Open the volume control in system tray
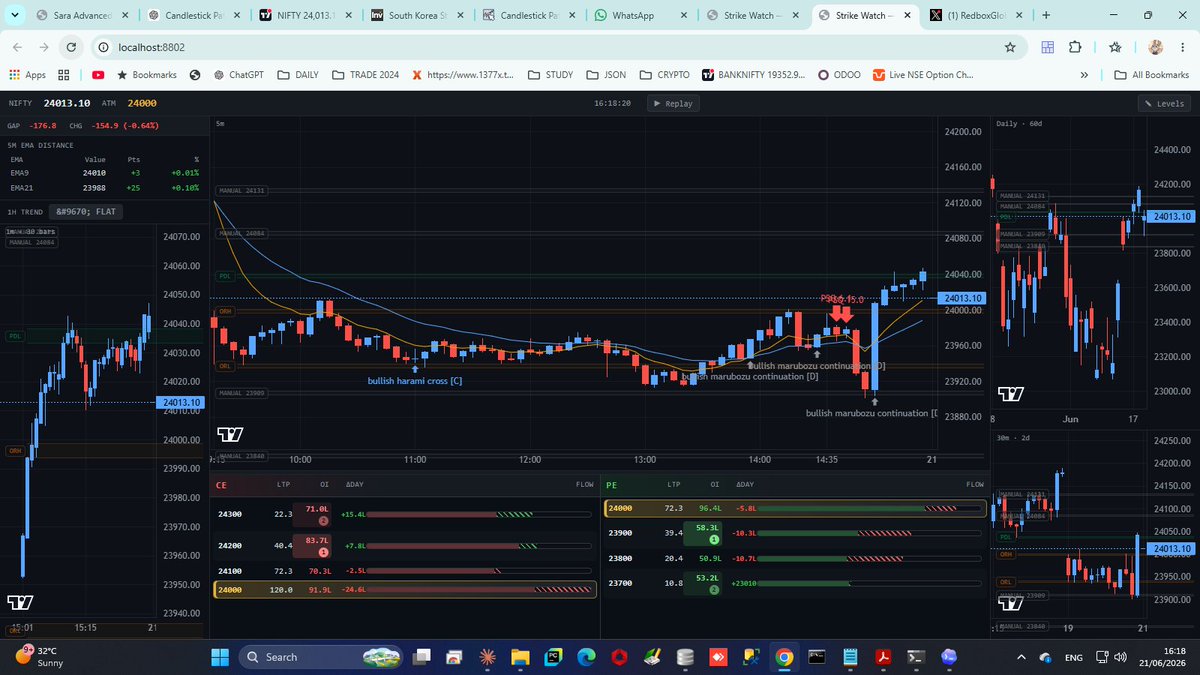This screenshot has height=675, width=1200. (x=1120, y=657)
